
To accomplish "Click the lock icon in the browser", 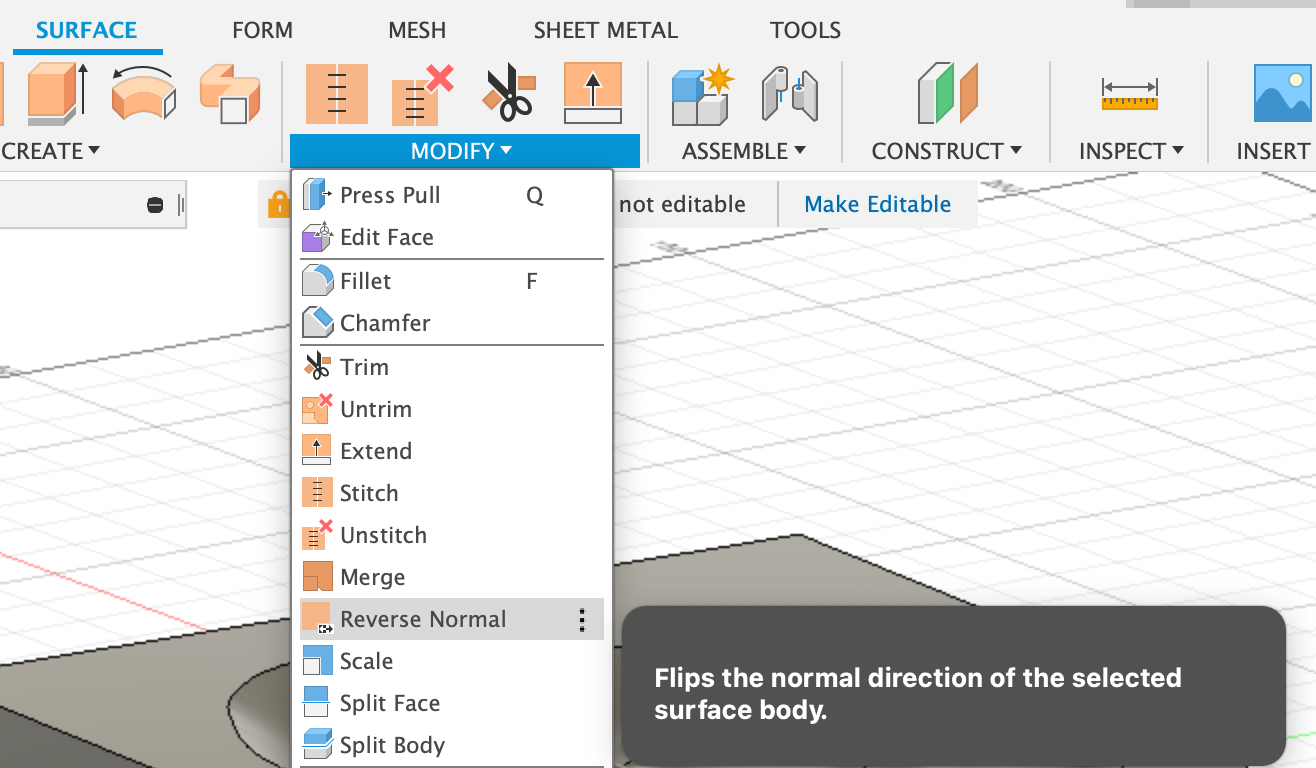I will point(281,203).
